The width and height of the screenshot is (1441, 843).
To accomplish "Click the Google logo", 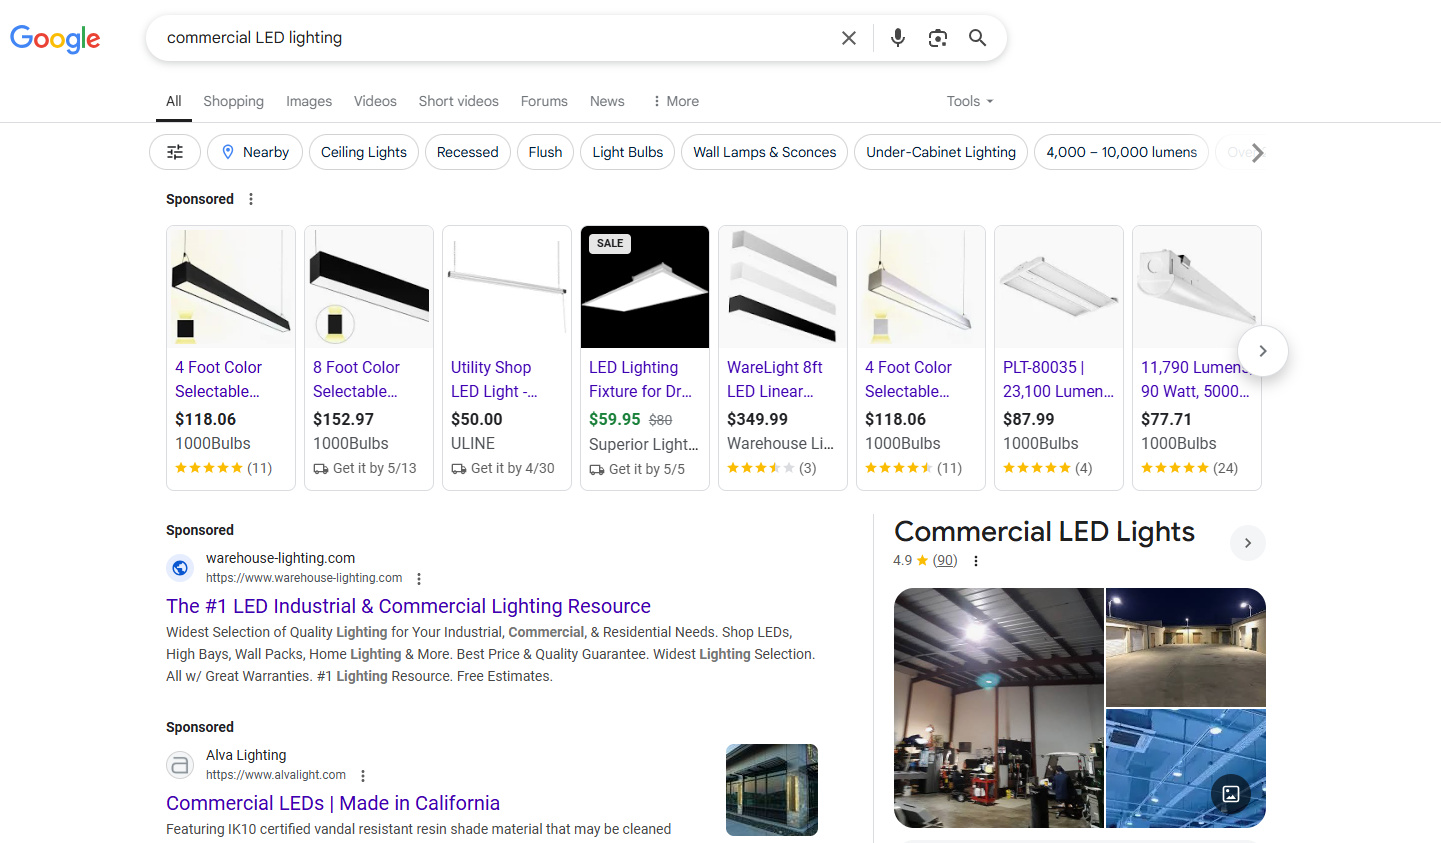I will click(x=55, y=39).
